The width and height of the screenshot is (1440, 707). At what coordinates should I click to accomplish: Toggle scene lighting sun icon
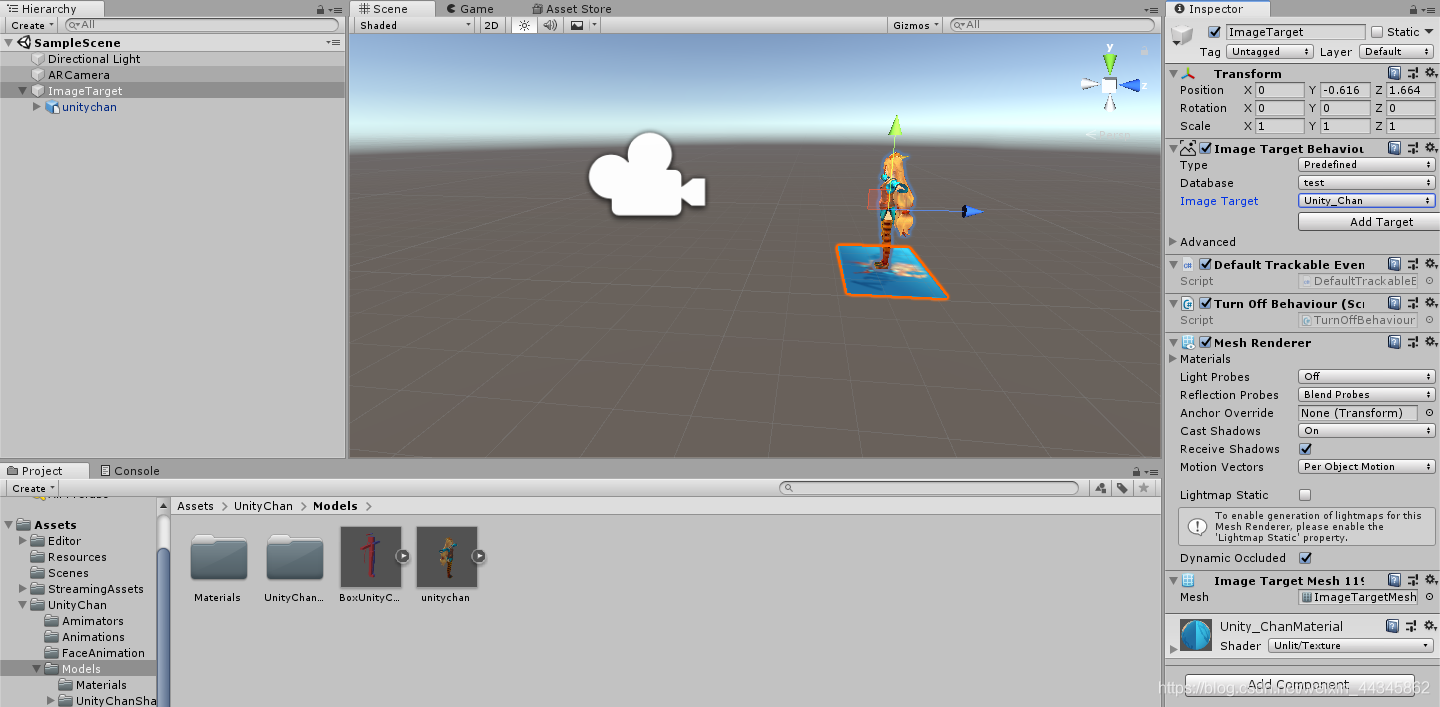pos(523,25)
